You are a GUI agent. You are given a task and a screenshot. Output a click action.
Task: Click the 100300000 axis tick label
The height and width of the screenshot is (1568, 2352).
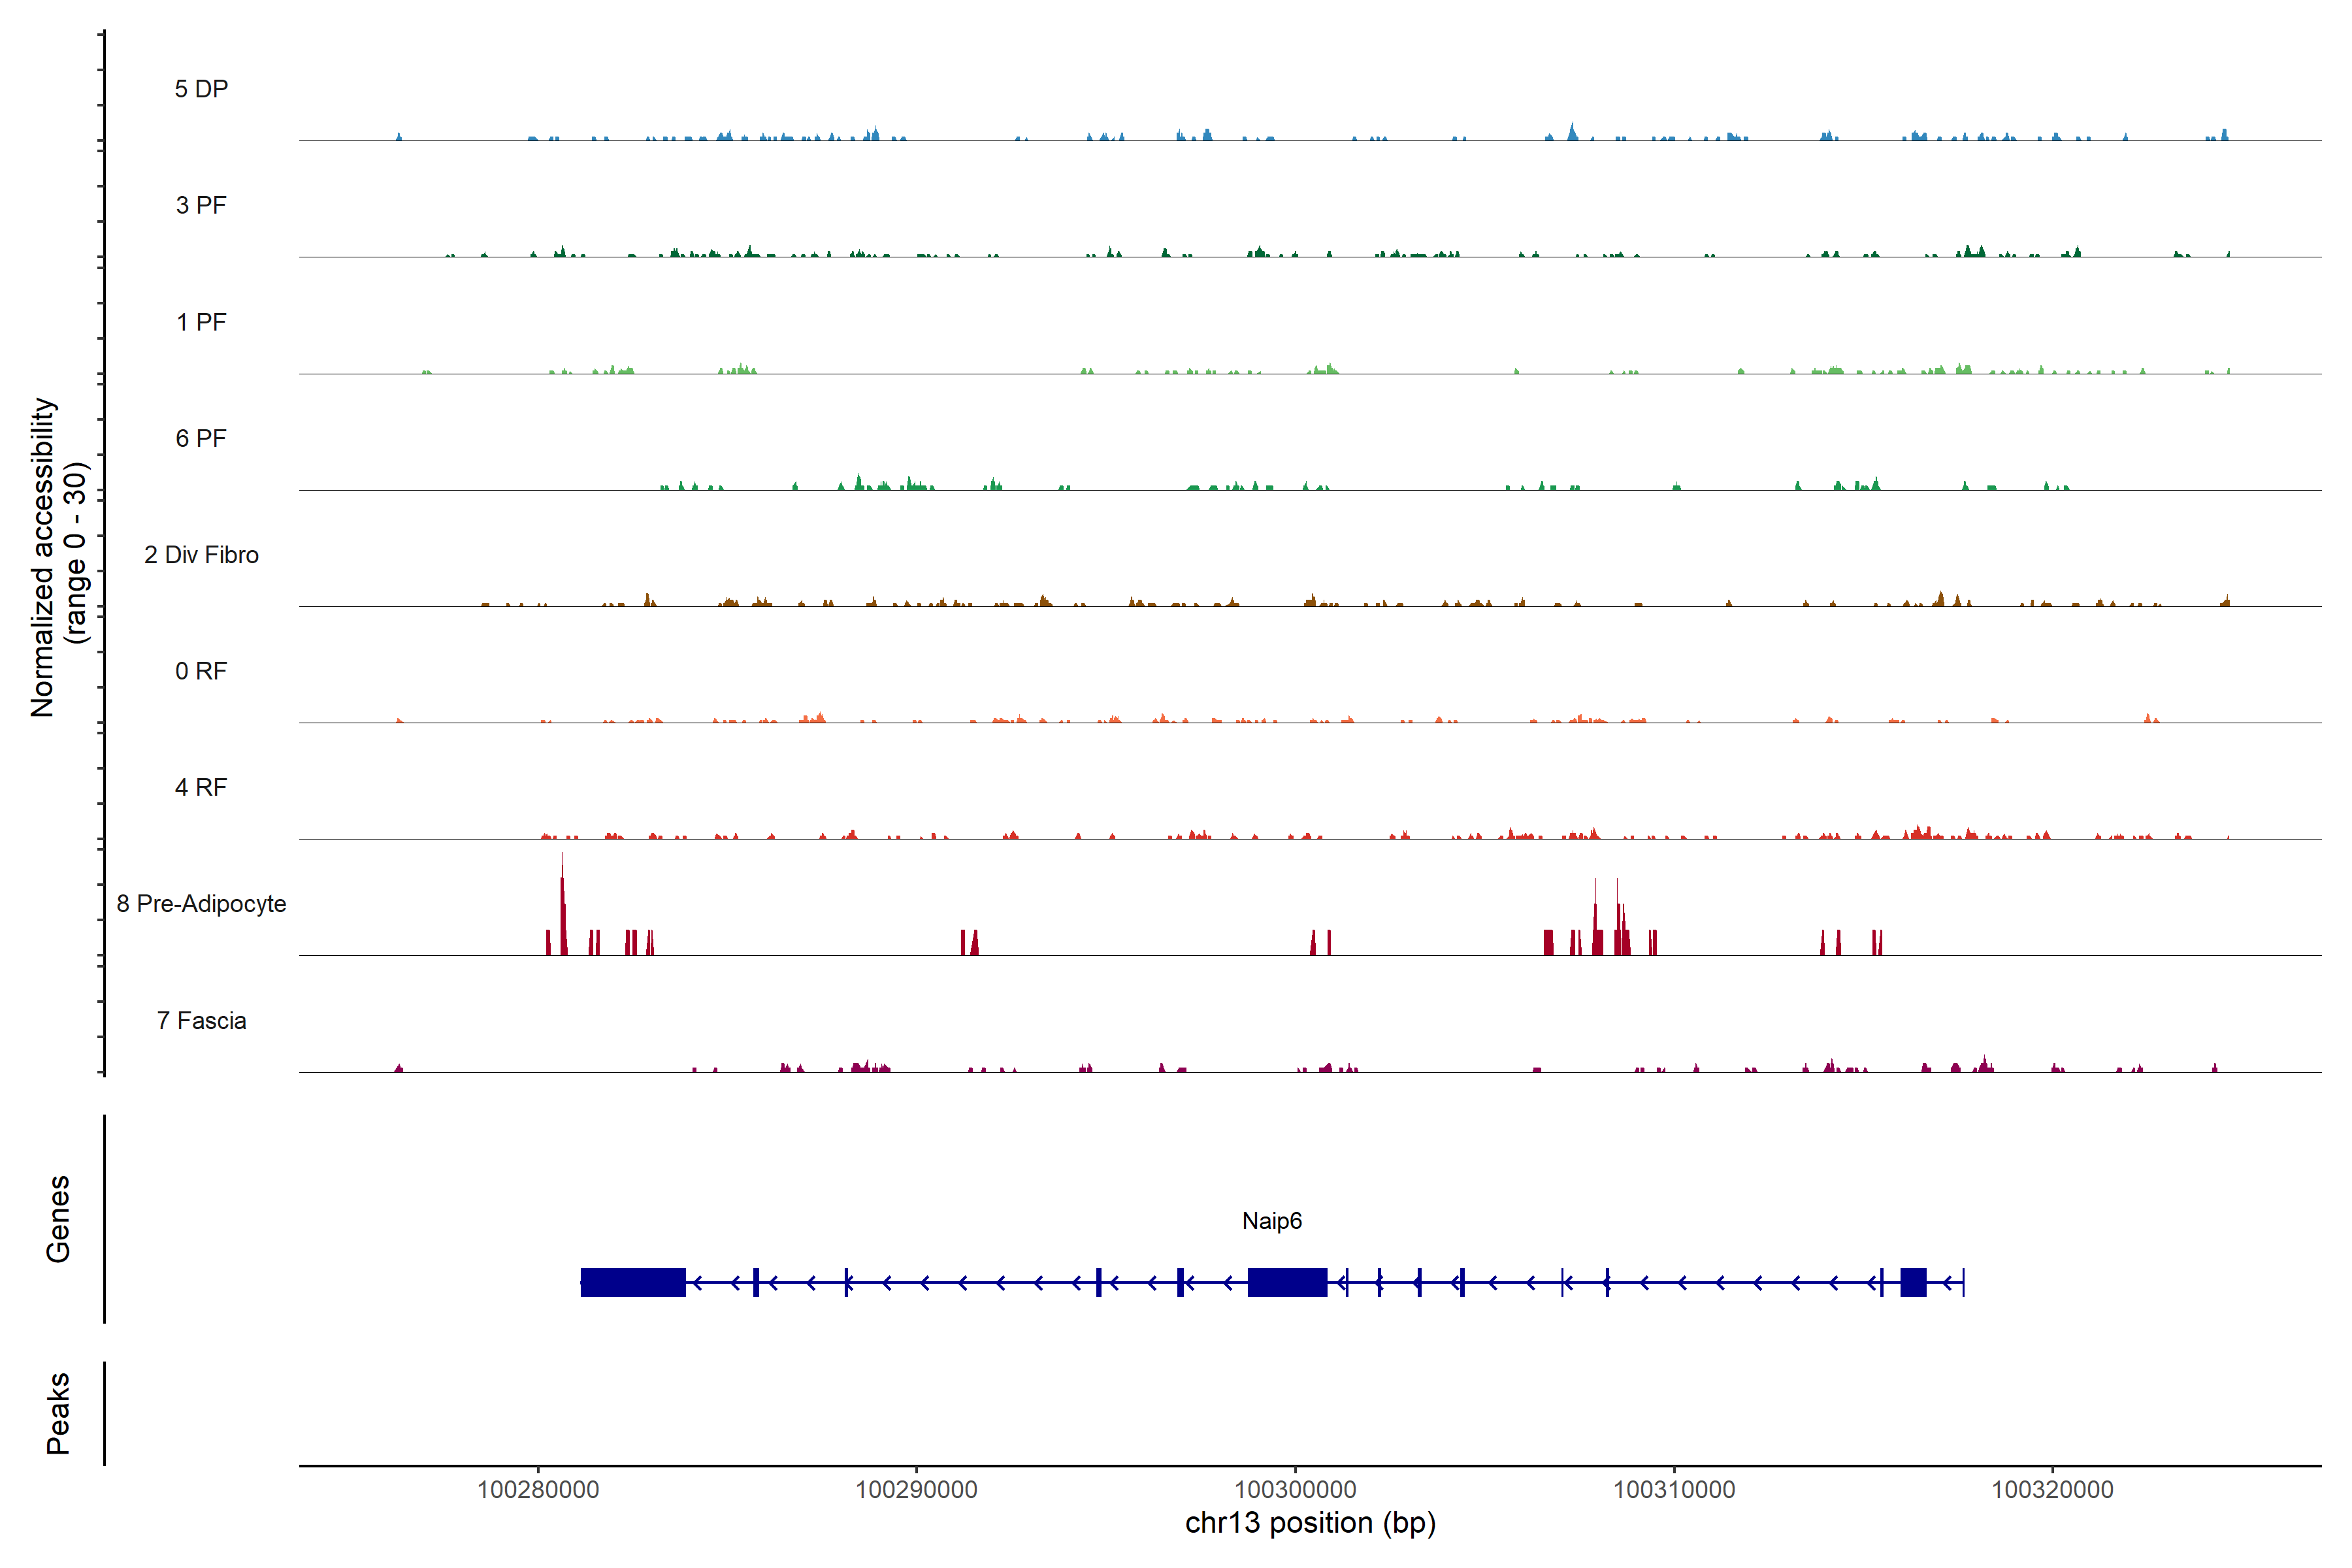tap(1295, 1489)
